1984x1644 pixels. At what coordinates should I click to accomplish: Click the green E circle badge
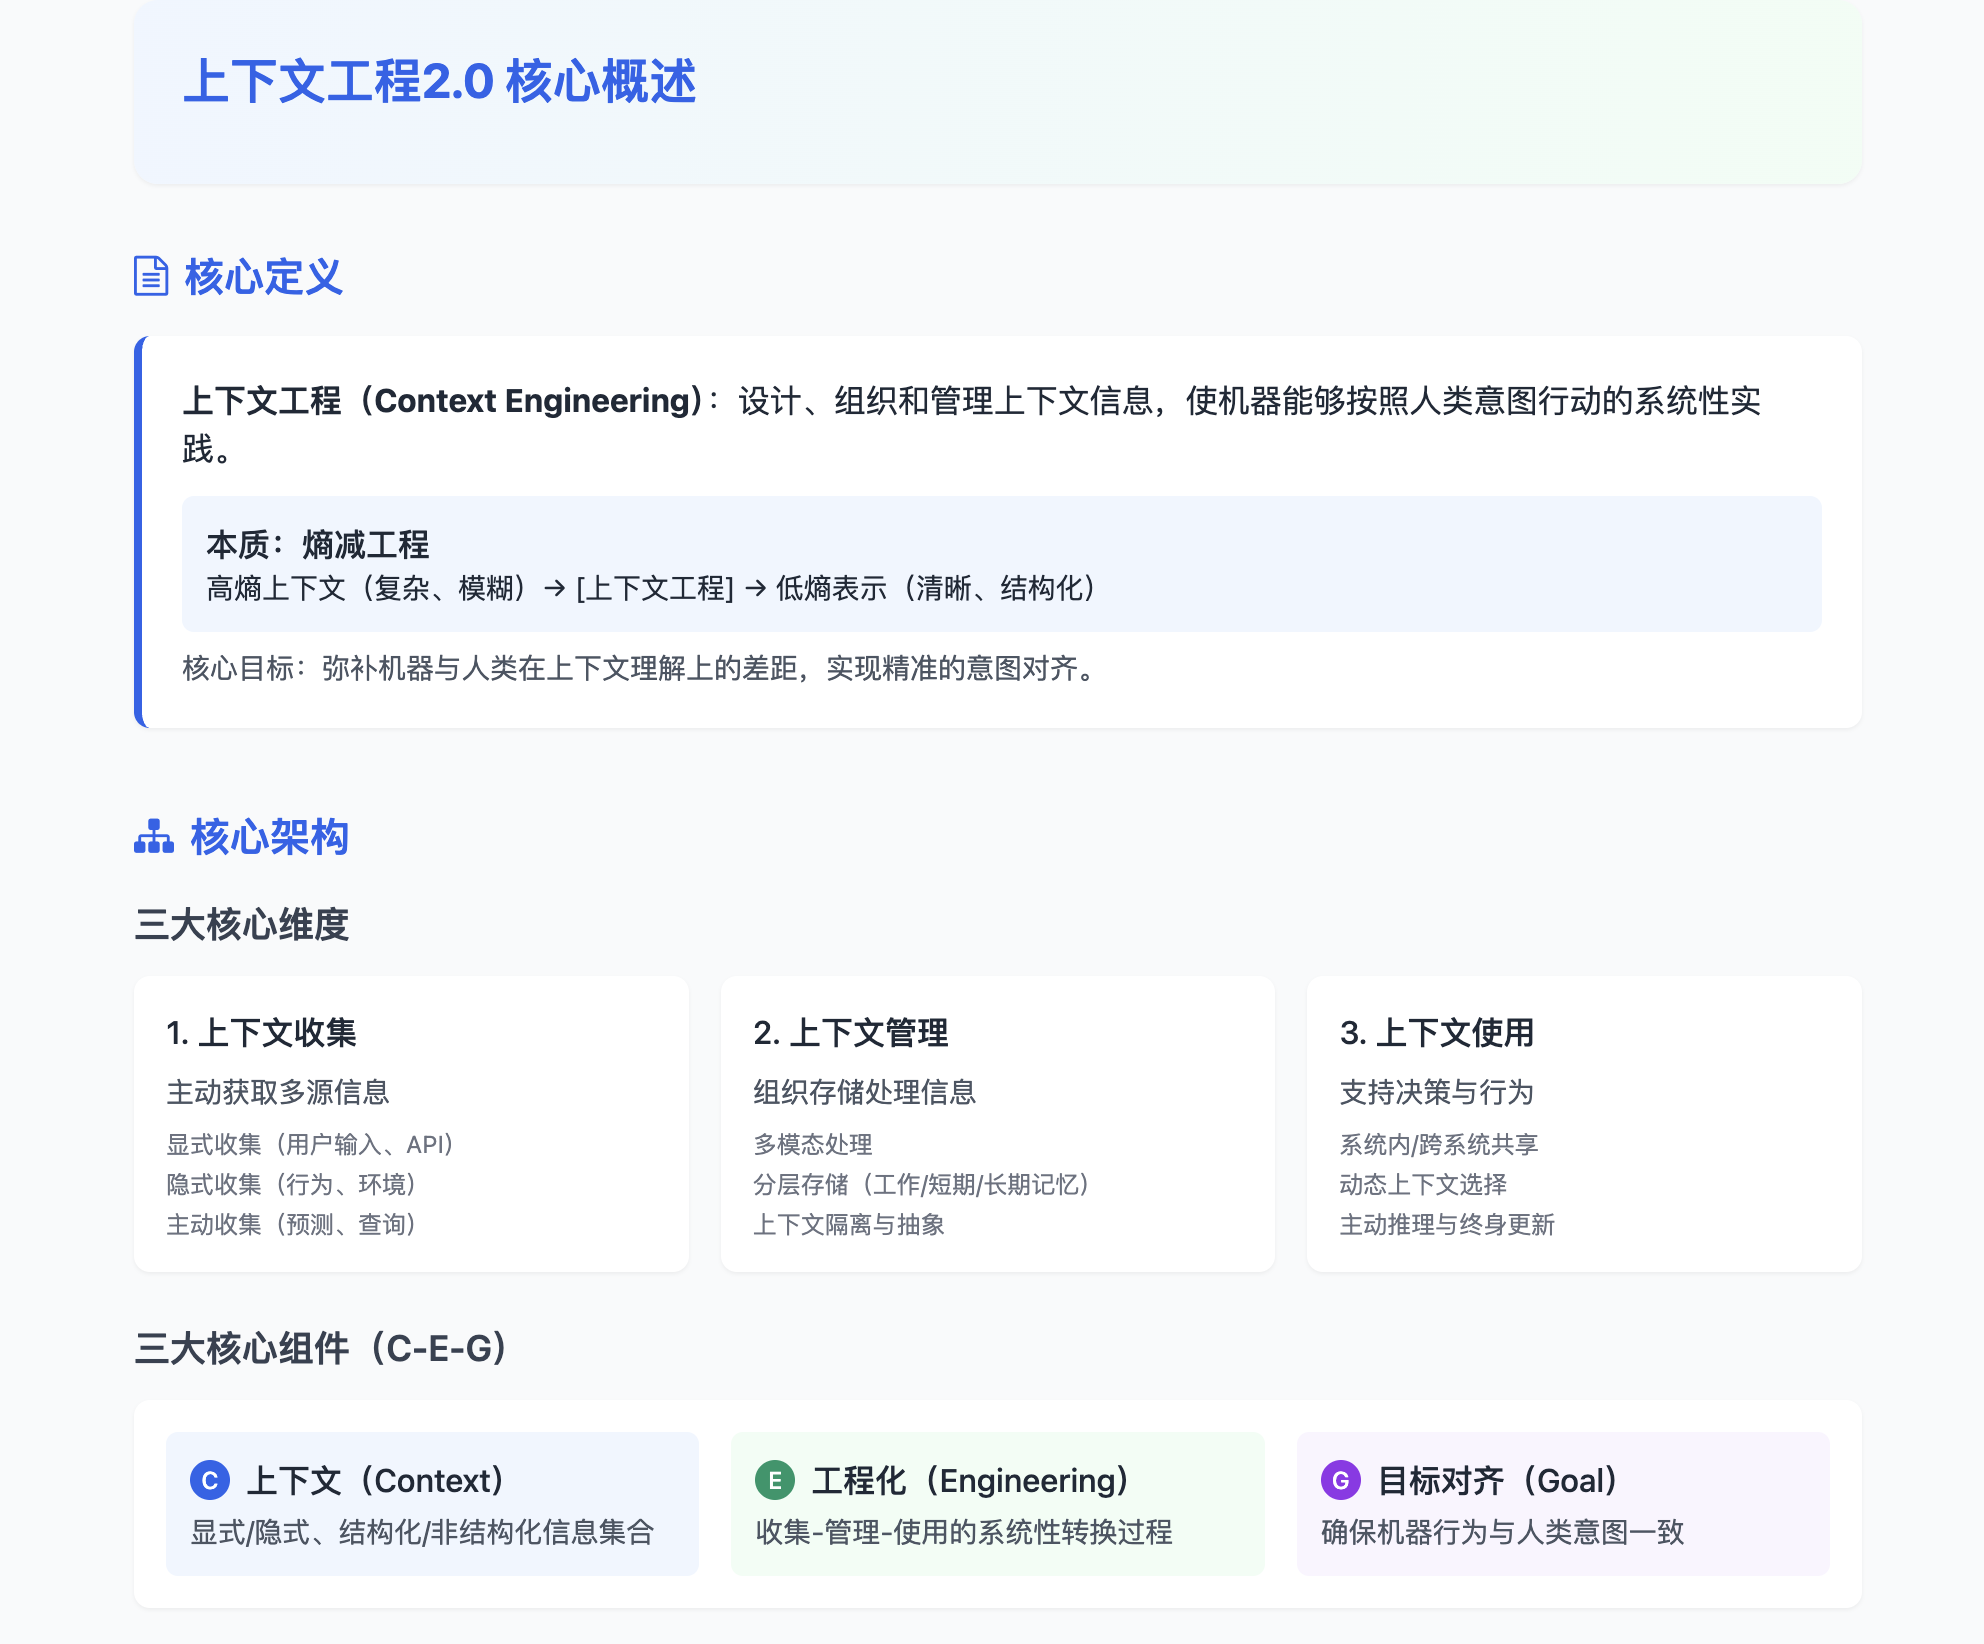pos(775,1480)
